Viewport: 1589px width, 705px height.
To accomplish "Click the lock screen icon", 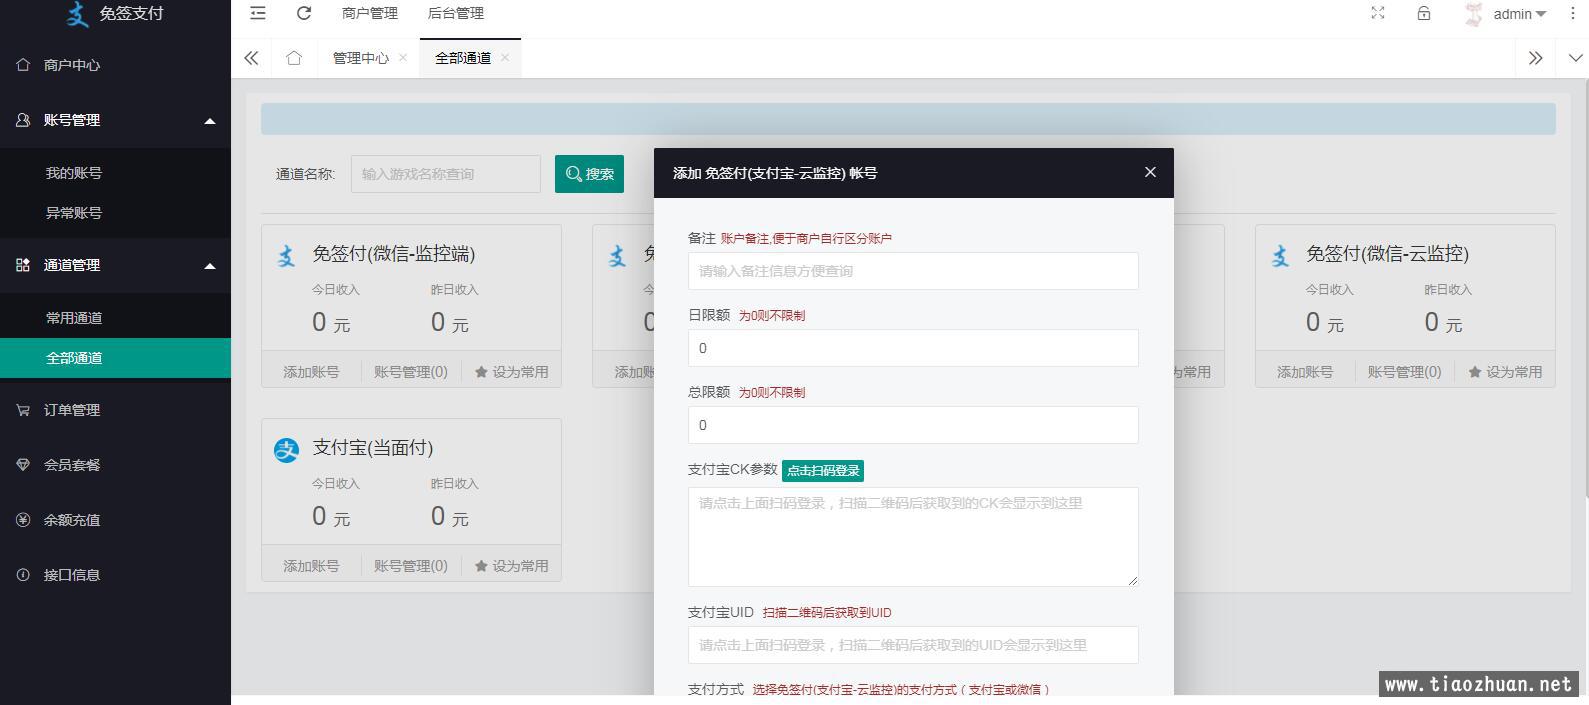I will [1423, 13].
